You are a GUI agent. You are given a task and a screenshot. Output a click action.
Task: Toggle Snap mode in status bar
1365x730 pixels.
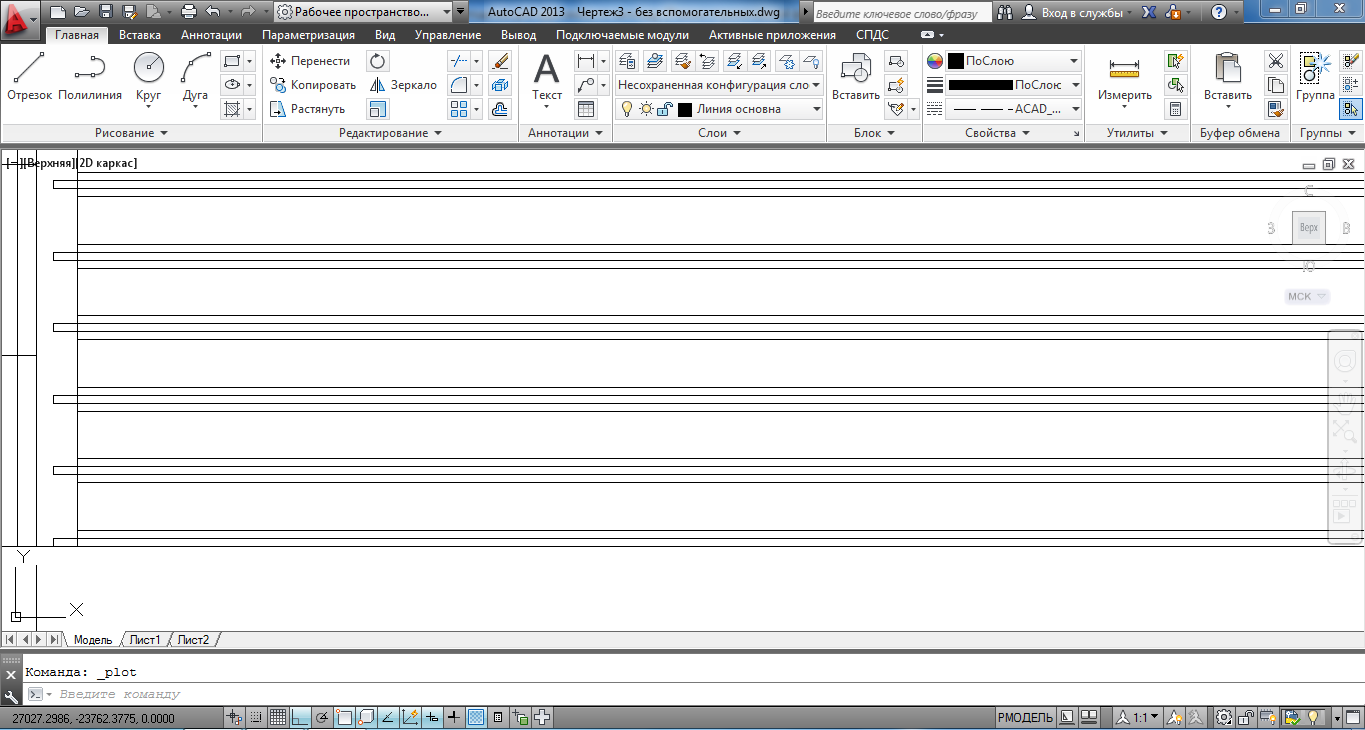255,717
